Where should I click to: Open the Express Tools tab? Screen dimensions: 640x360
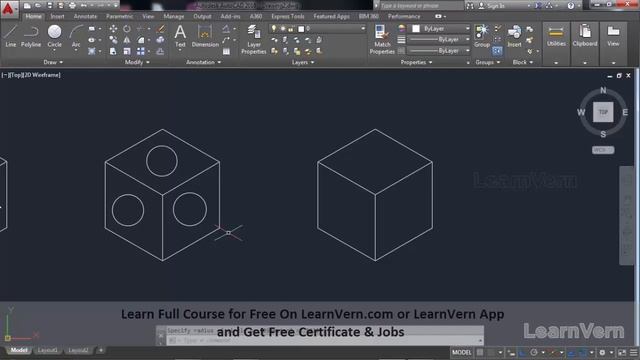click(x=288, y=16)
